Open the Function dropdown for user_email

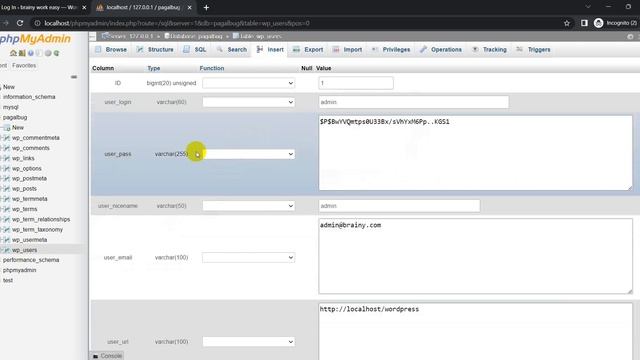click(249, 258)
